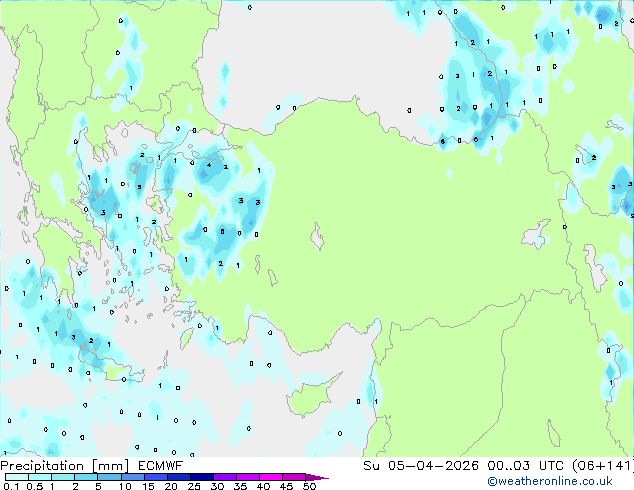Select the 0.1–0.5 mm legend swatch
The height and width of the screenshot is (490, 634).
(x=17, y=477)
